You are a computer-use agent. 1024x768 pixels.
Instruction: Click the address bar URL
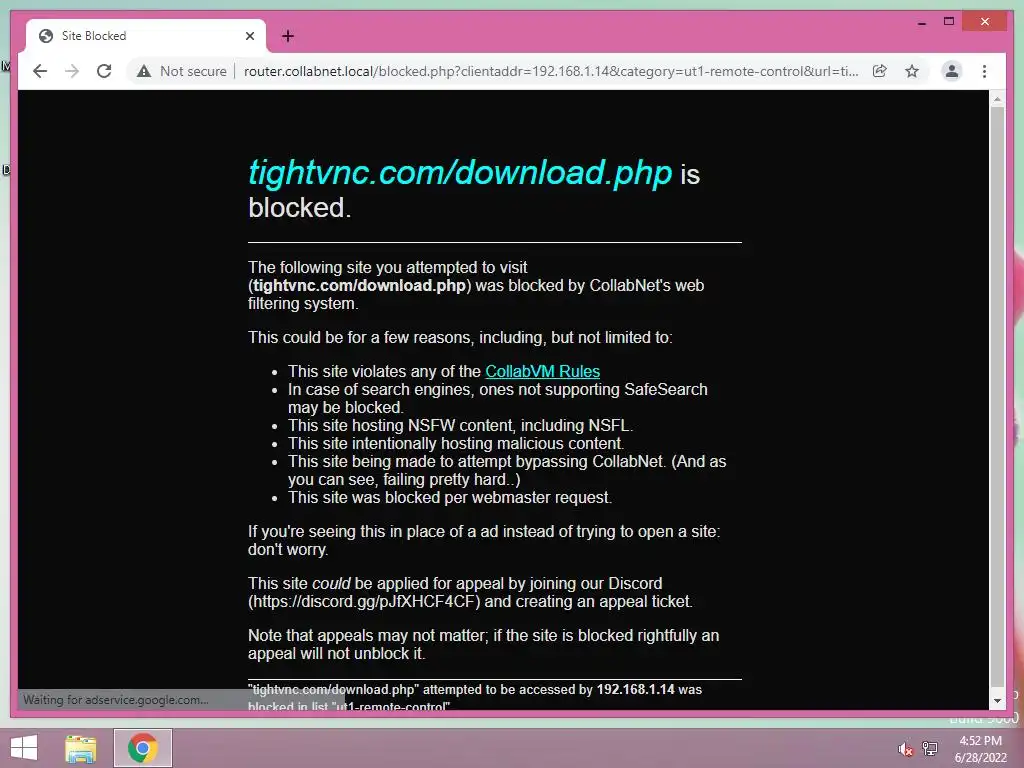pyautogui.click(x=551, y=71)
